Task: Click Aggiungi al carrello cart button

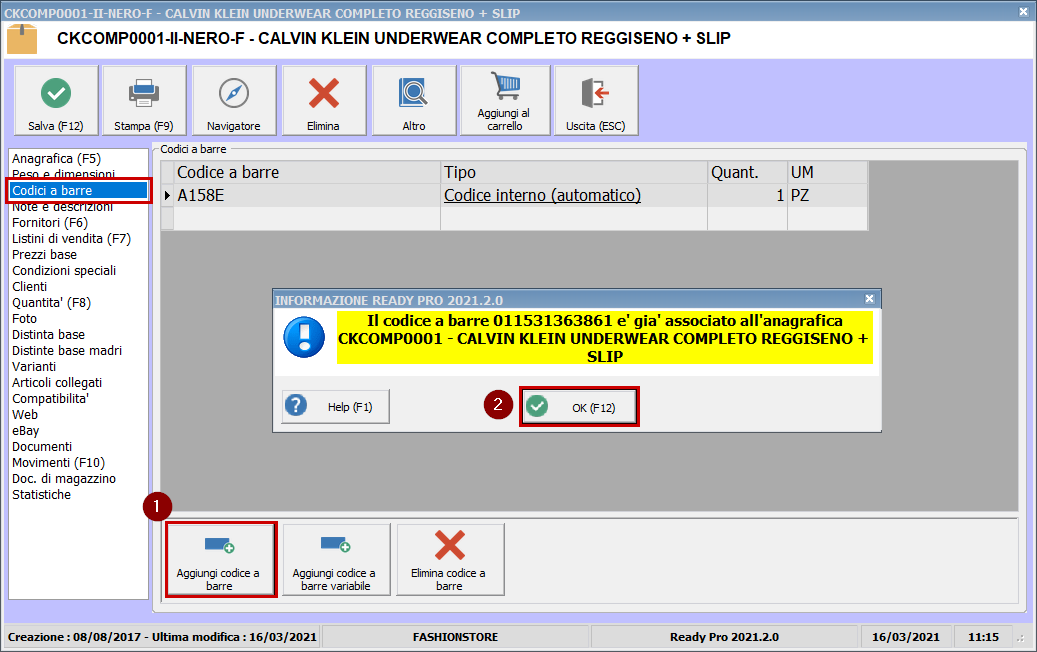Action: click(505, 101)
